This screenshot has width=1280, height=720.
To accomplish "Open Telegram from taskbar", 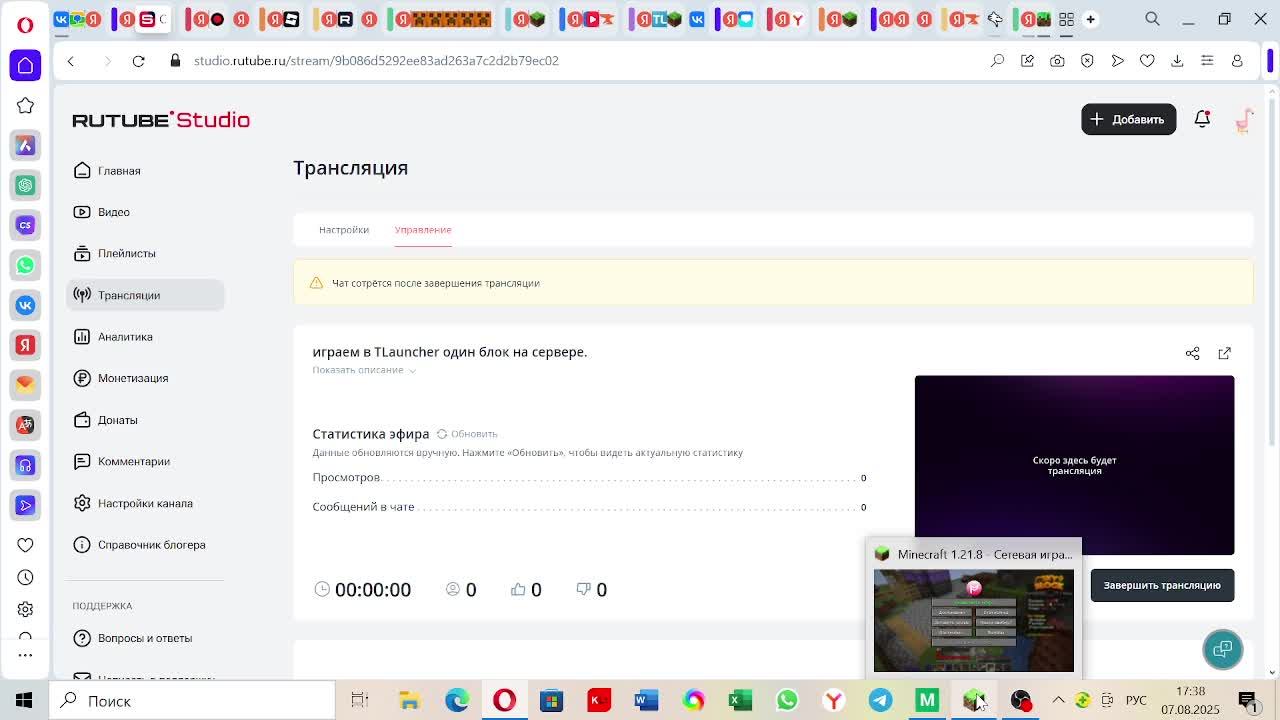I will (880, 701).
